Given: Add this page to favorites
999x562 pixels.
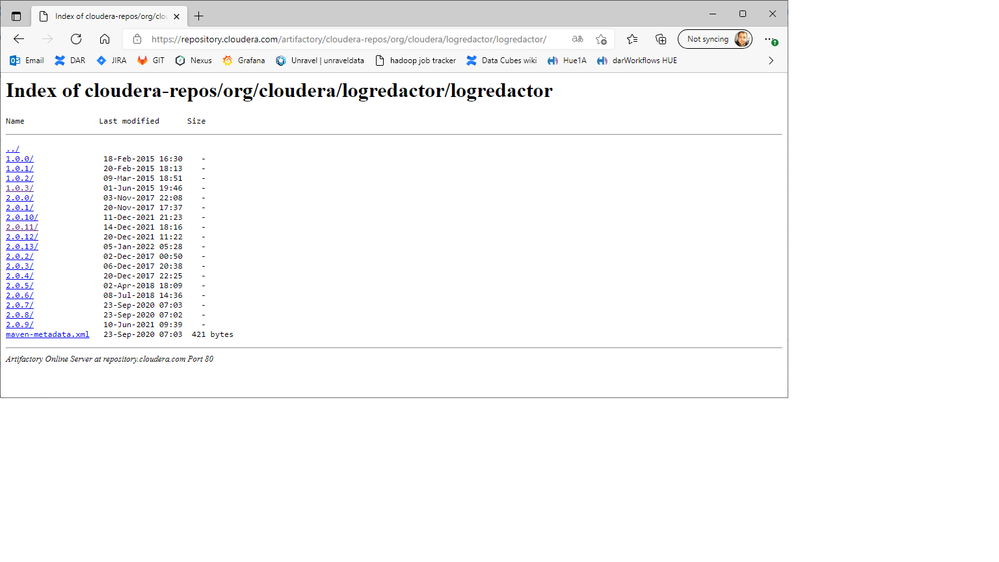Looking at the screenshot, I should coord(601,40).
